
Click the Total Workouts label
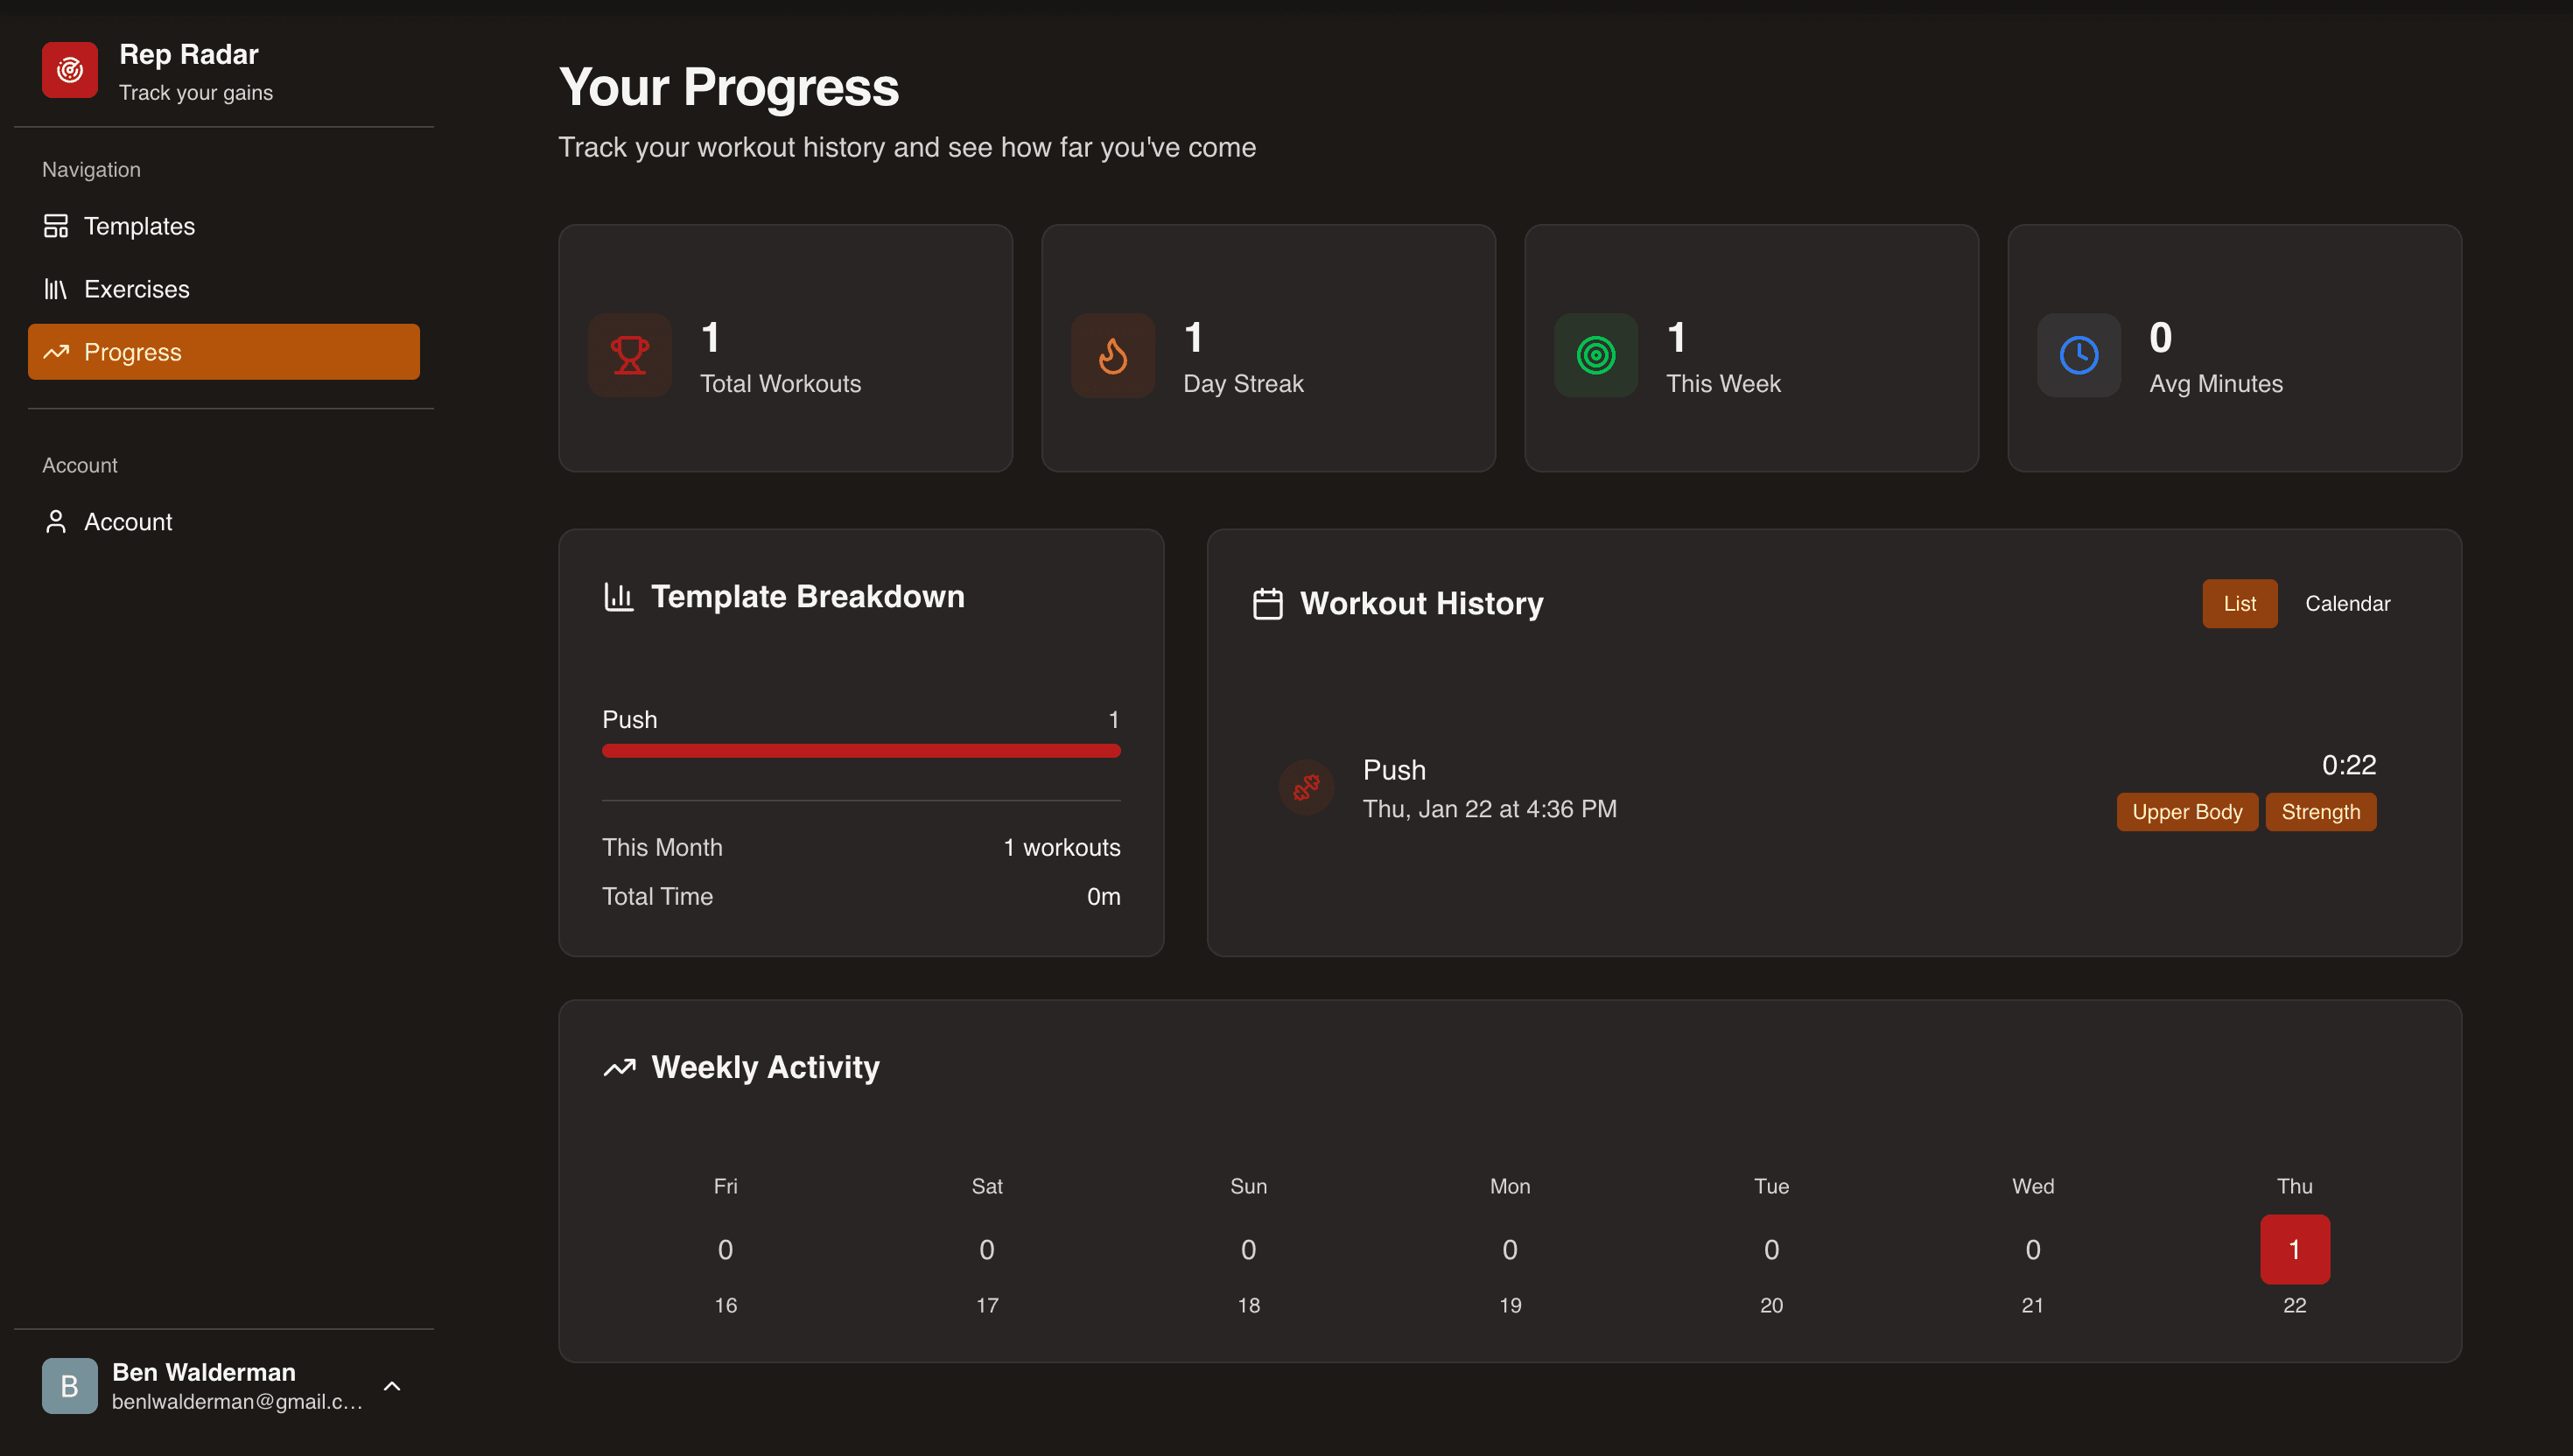pyautogui.click(x=780, y=384)
